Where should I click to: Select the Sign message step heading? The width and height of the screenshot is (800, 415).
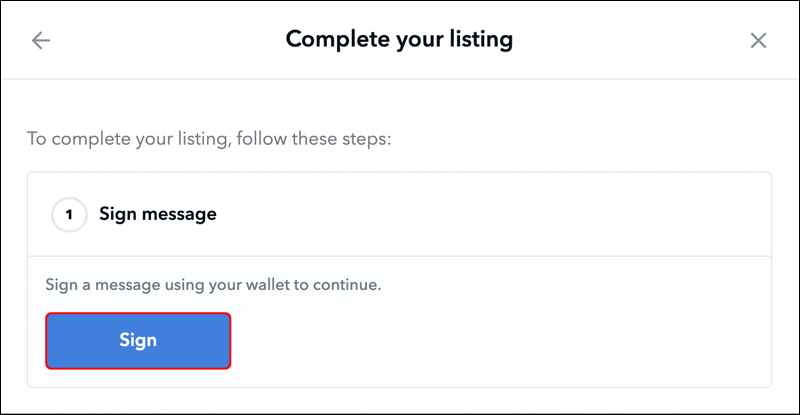click(x=158, y=213)
